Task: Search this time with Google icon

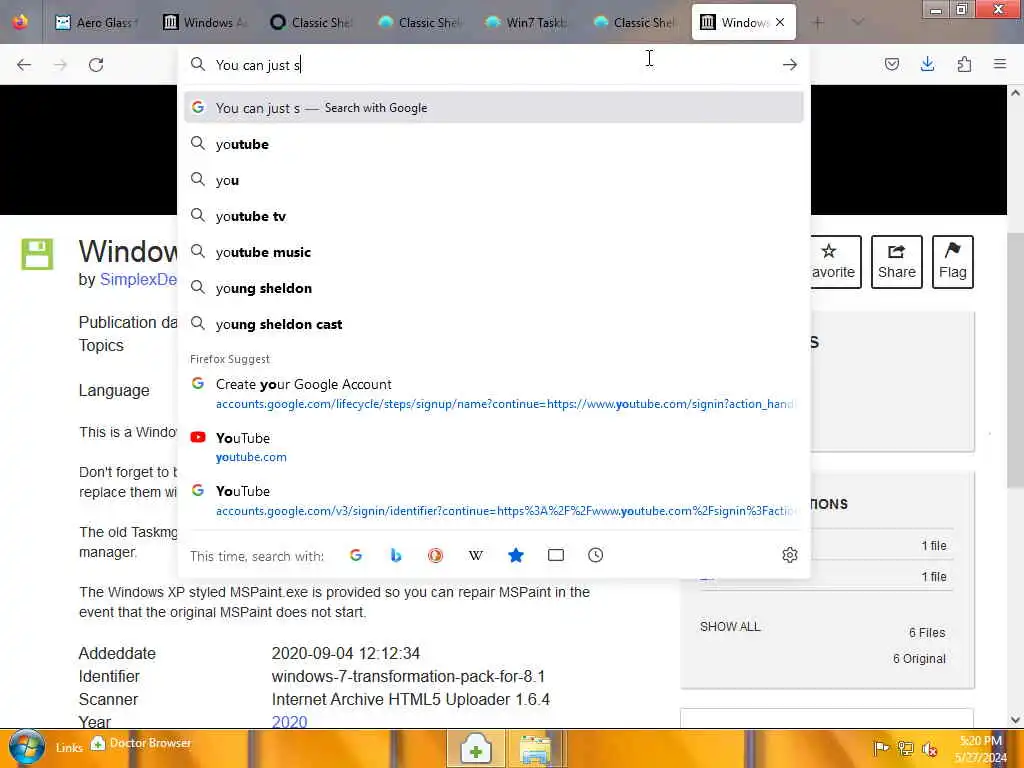Action: [356, 555]
